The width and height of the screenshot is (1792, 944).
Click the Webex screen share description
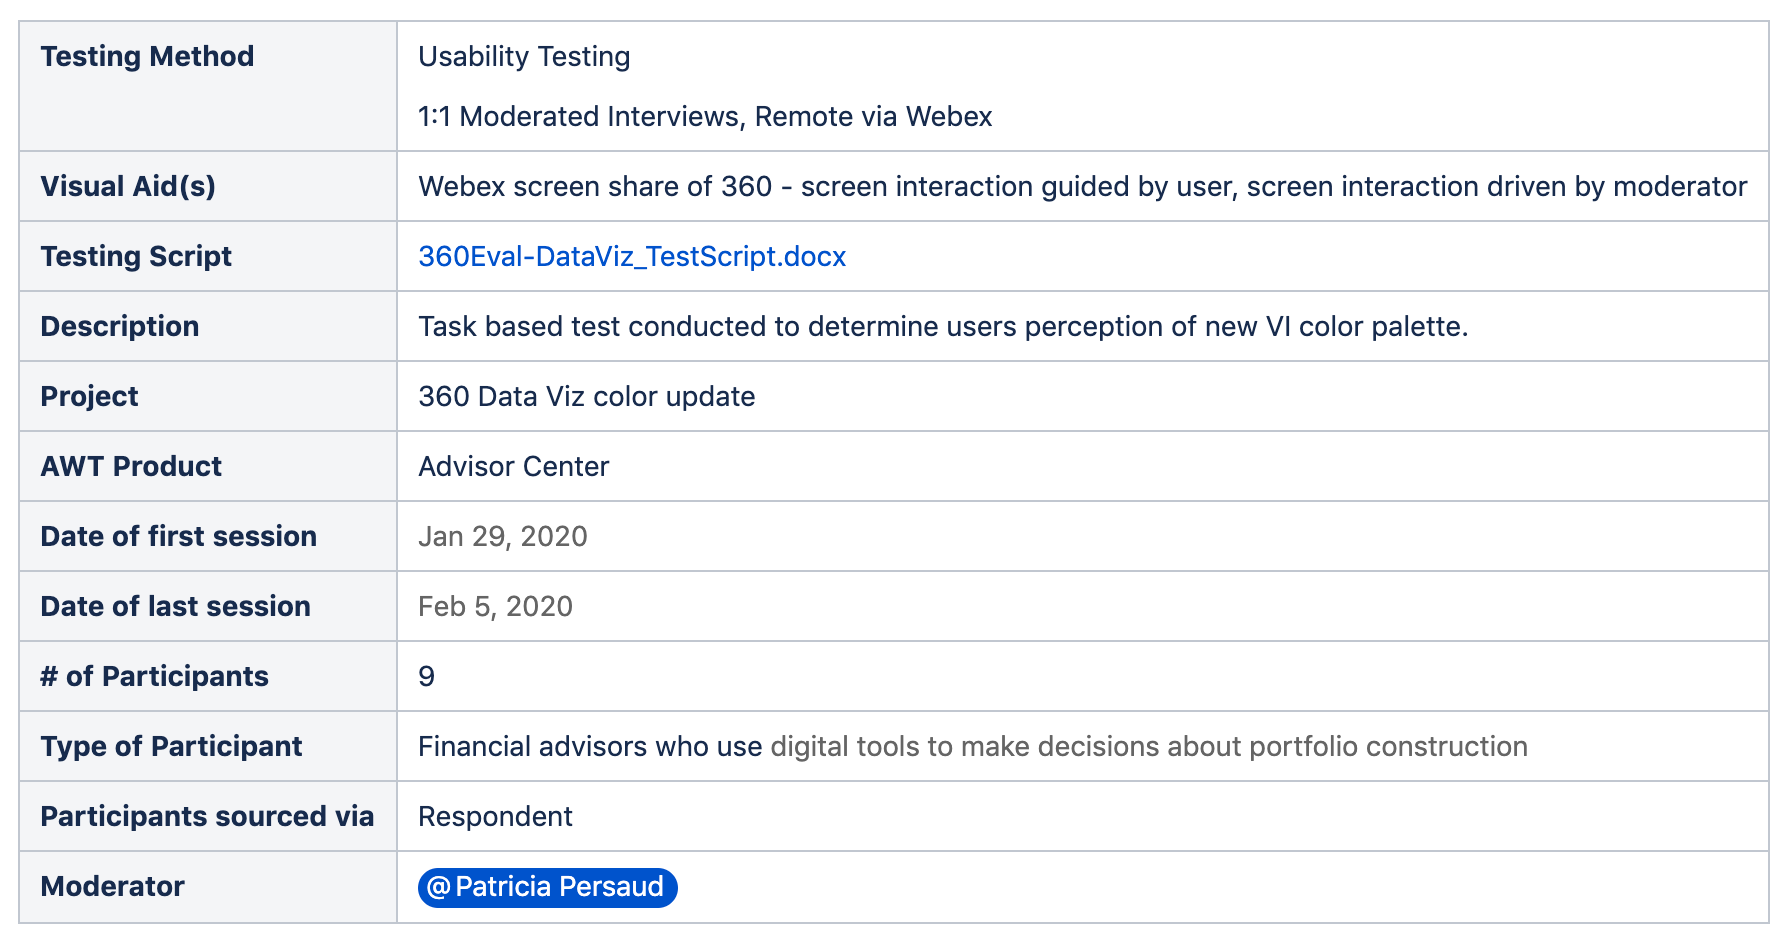coord(1082,187)
